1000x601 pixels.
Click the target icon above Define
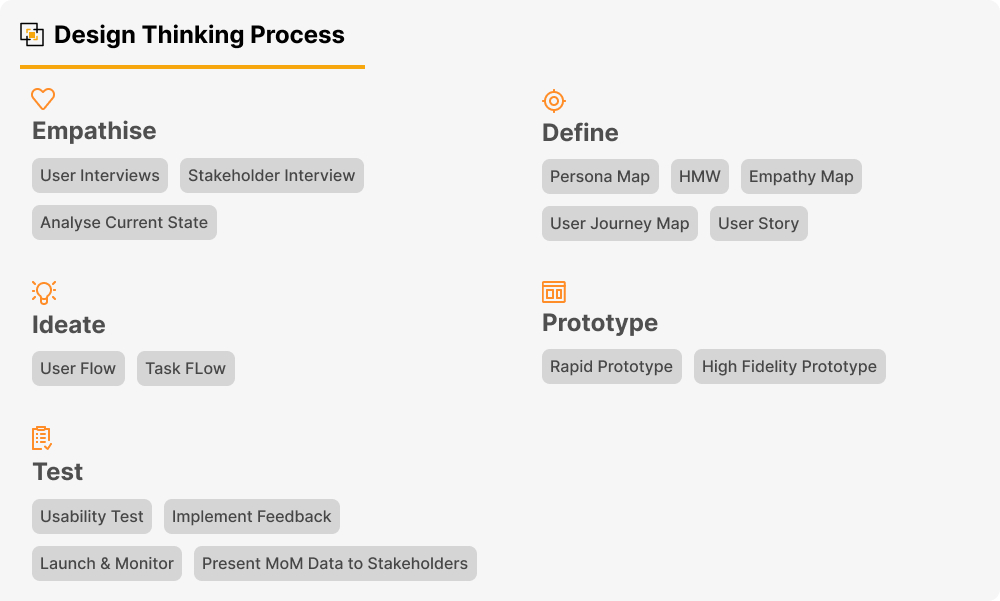point(554,101)
